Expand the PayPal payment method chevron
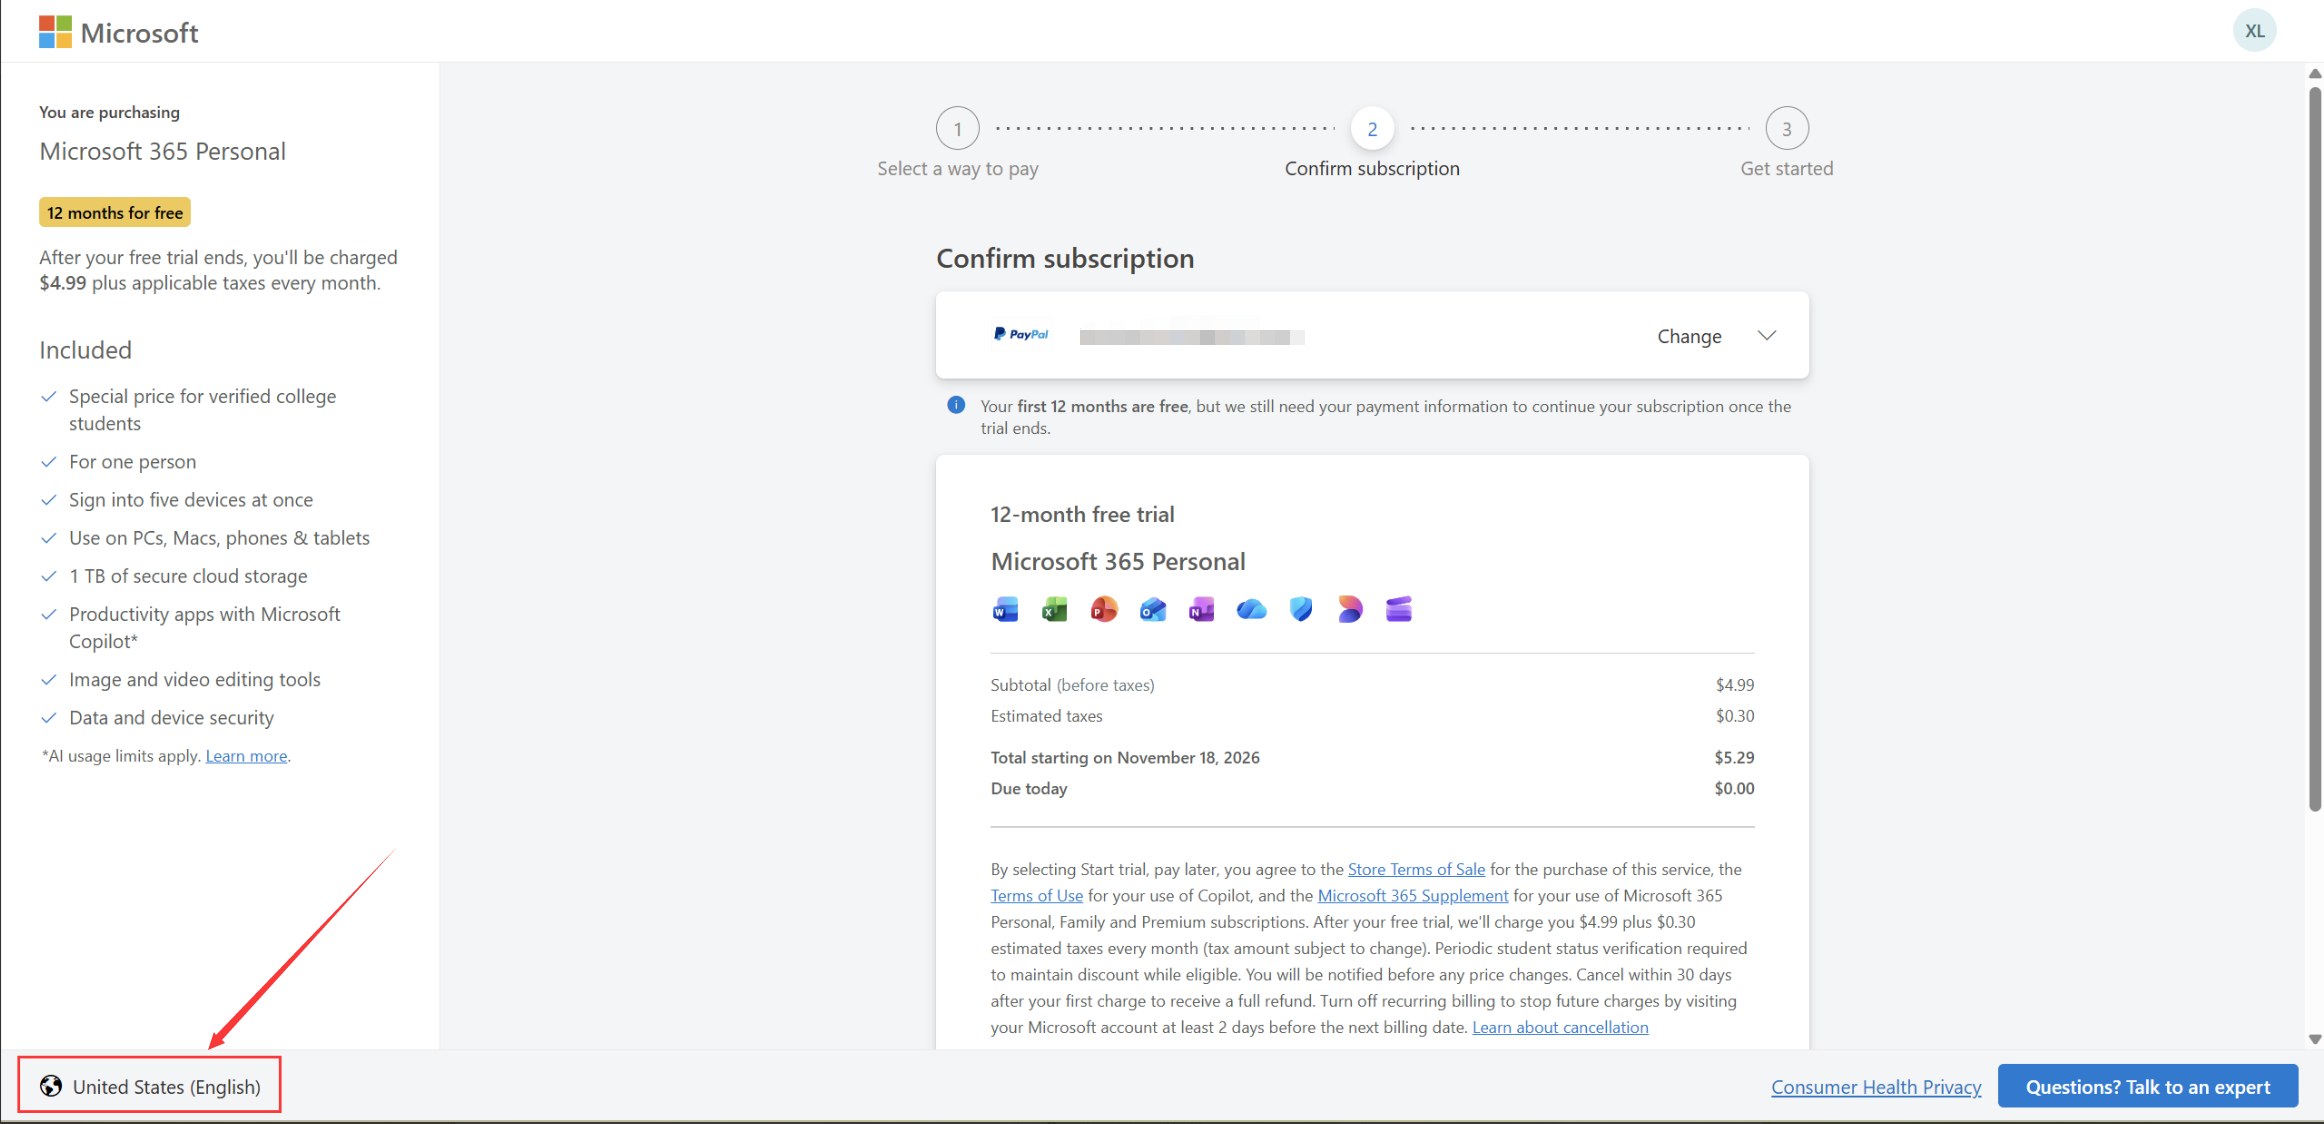Viewport: 2324px width, 1124px height. 1767,336
